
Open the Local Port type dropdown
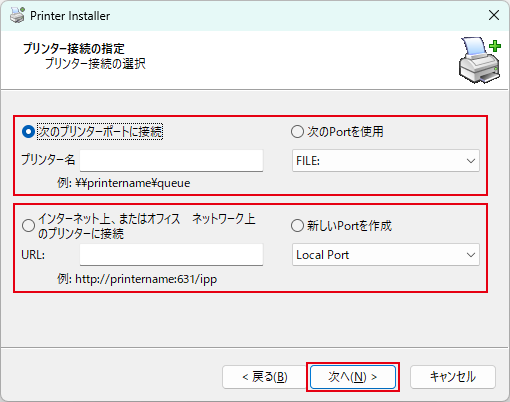pyautogui.click(x=386, y=255)
